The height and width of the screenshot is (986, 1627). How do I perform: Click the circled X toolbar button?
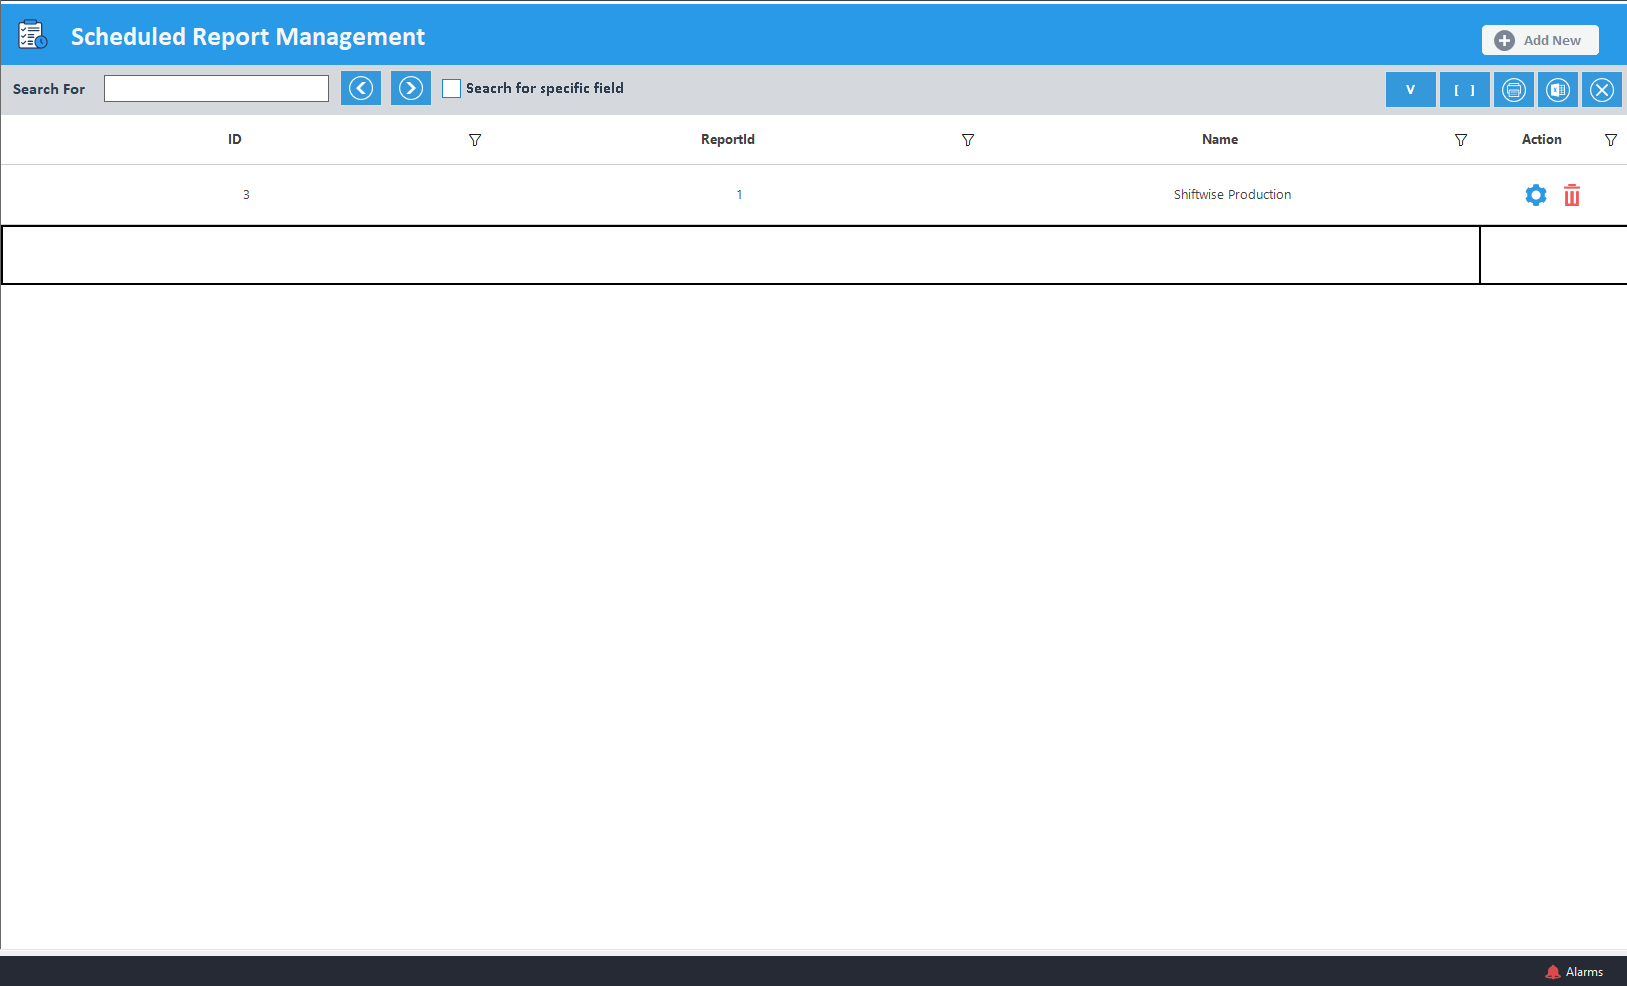click(x=1601, y=90)
